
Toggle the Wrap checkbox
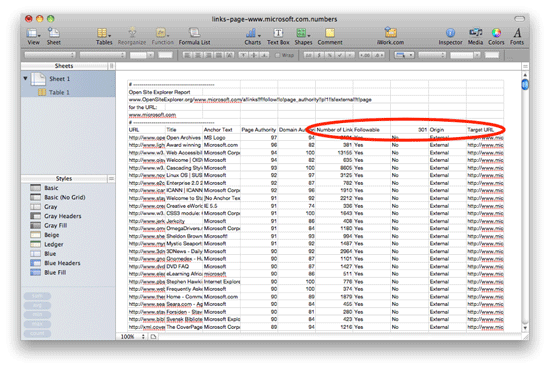coord(277,55)
